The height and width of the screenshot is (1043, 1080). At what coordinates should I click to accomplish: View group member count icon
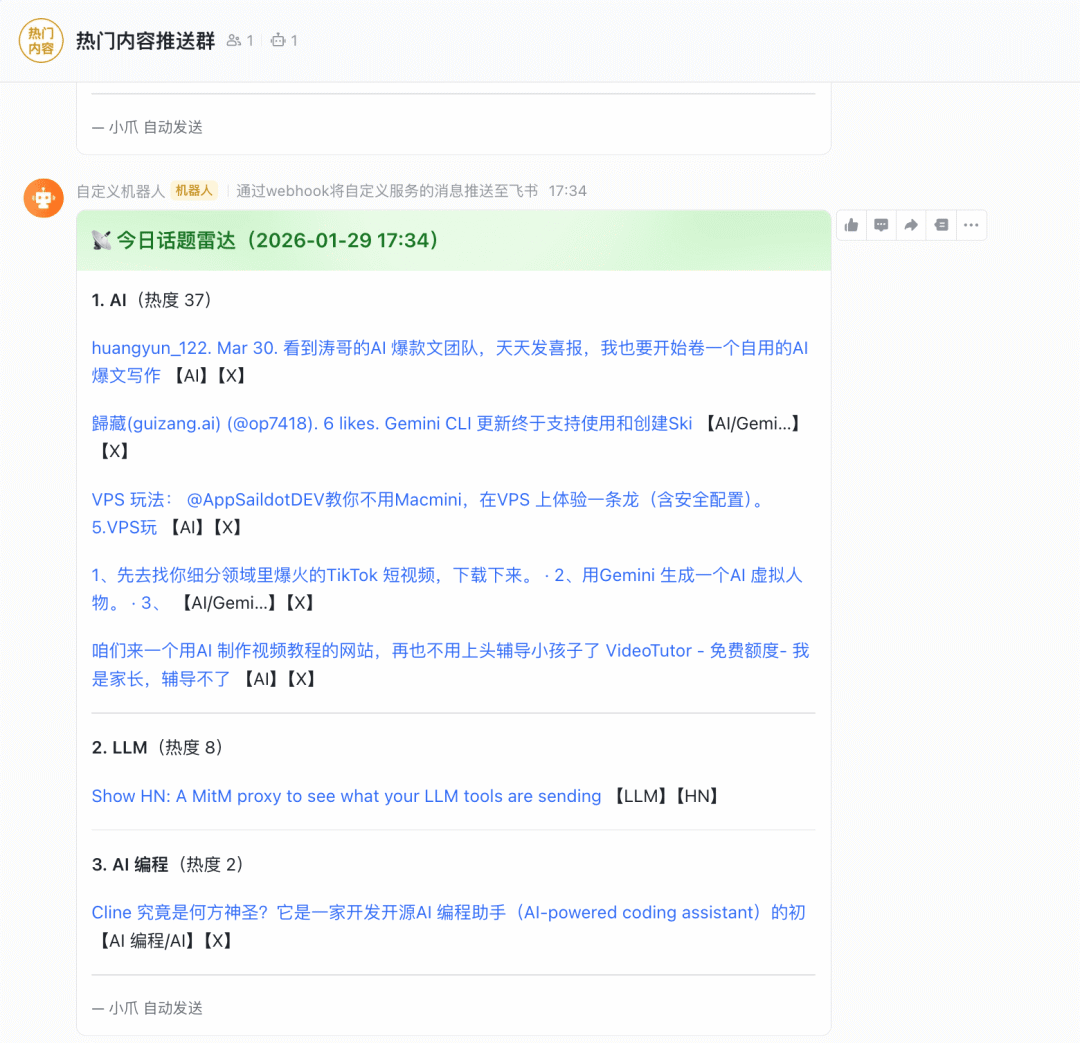pos(234,41)
